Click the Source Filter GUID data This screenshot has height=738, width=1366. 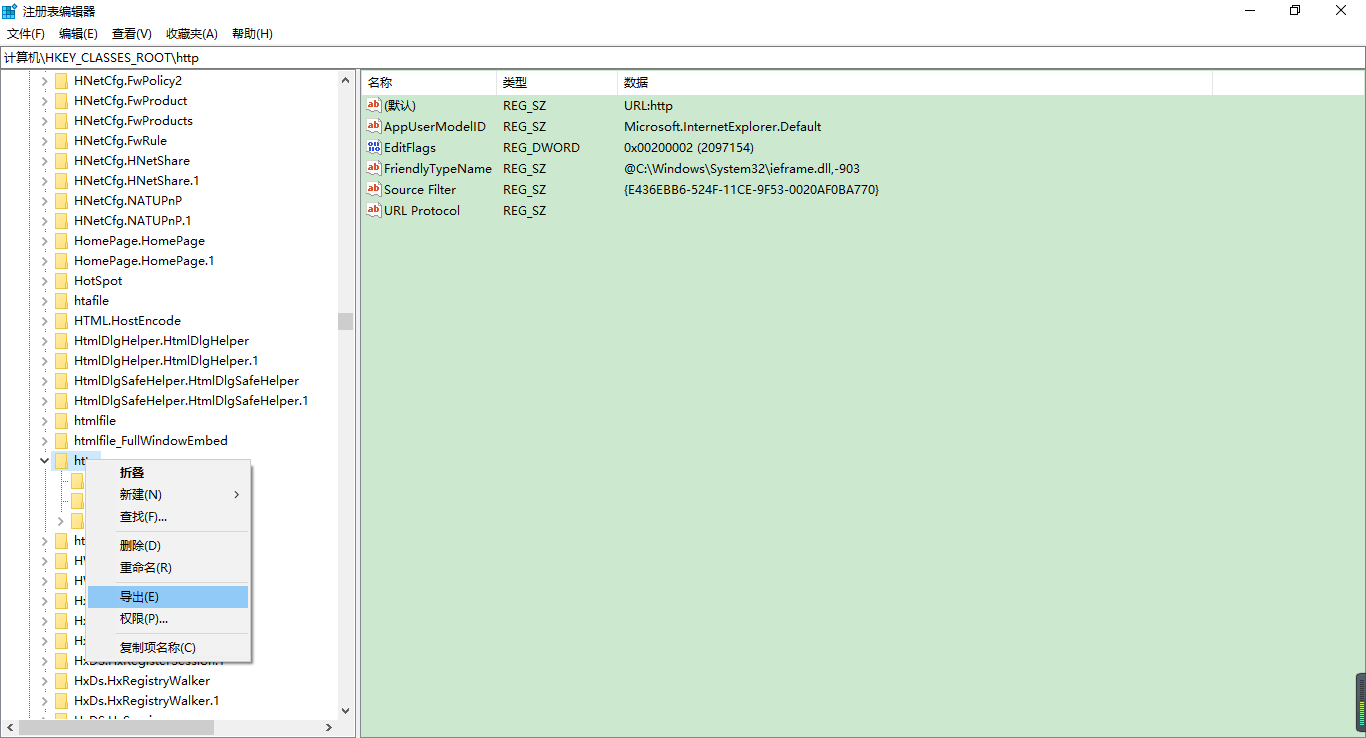(752, 189)
